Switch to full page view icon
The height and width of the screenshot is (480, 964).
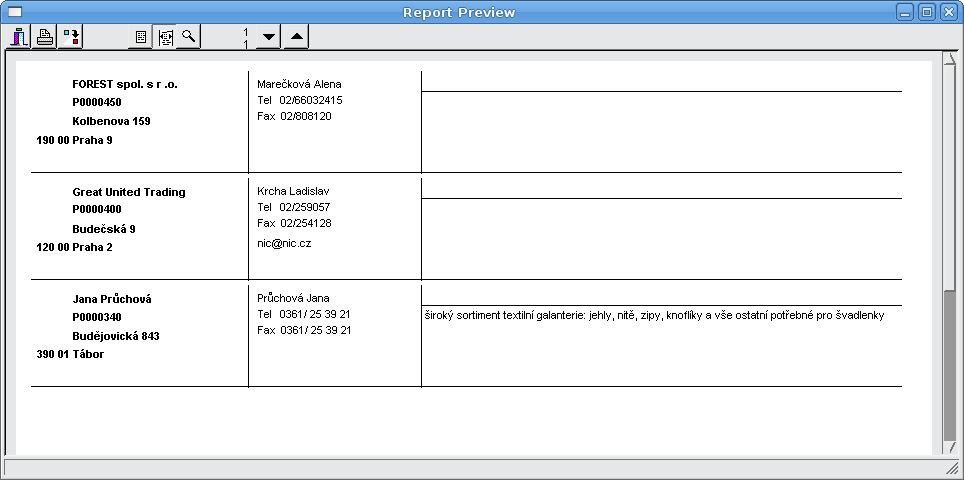click(x=141, y=37)
